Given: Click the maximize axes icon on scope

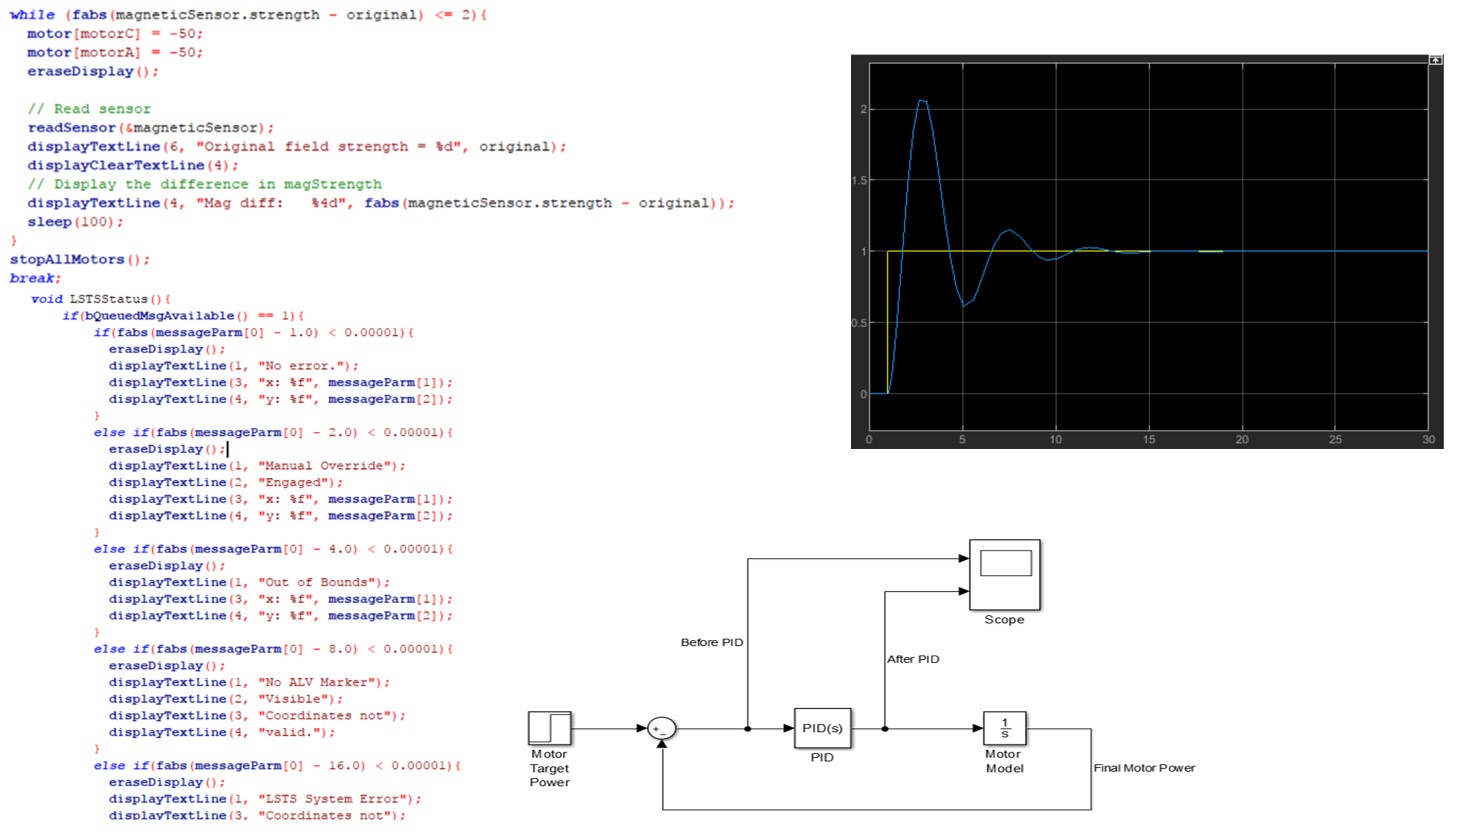Looking at the screenshot, I should tap(1435, 60).
